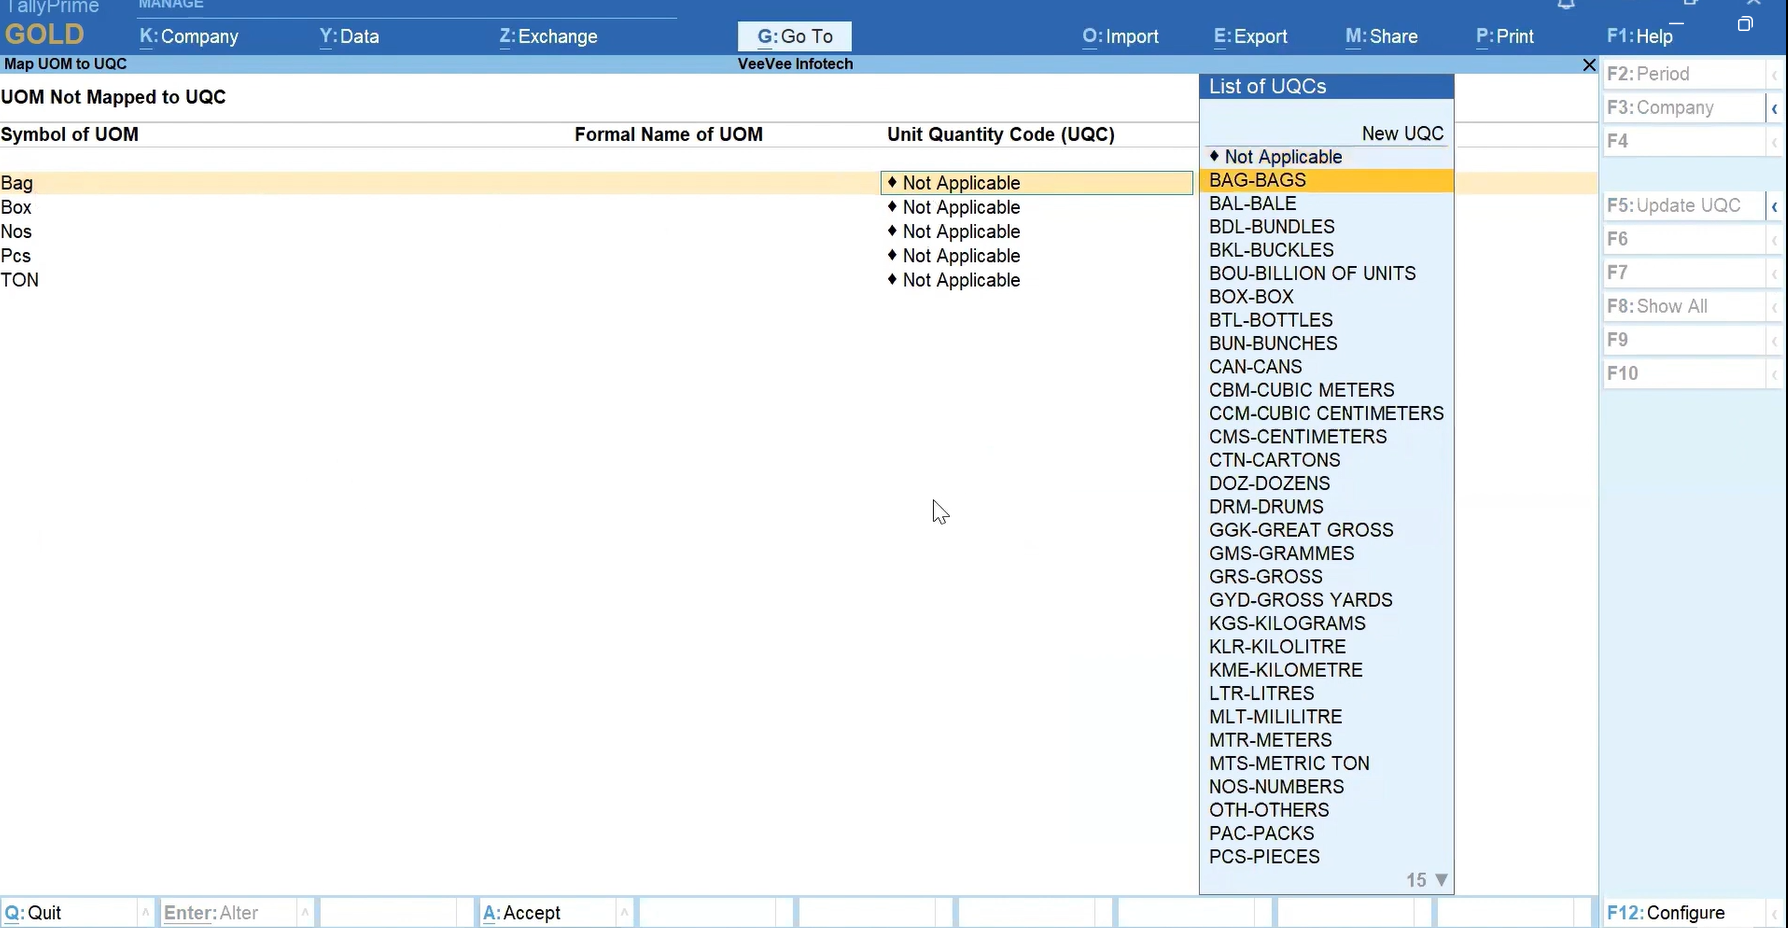1788x928 pixels.
Task: Click the UQC field for Bag
Action: [1036, 183]
